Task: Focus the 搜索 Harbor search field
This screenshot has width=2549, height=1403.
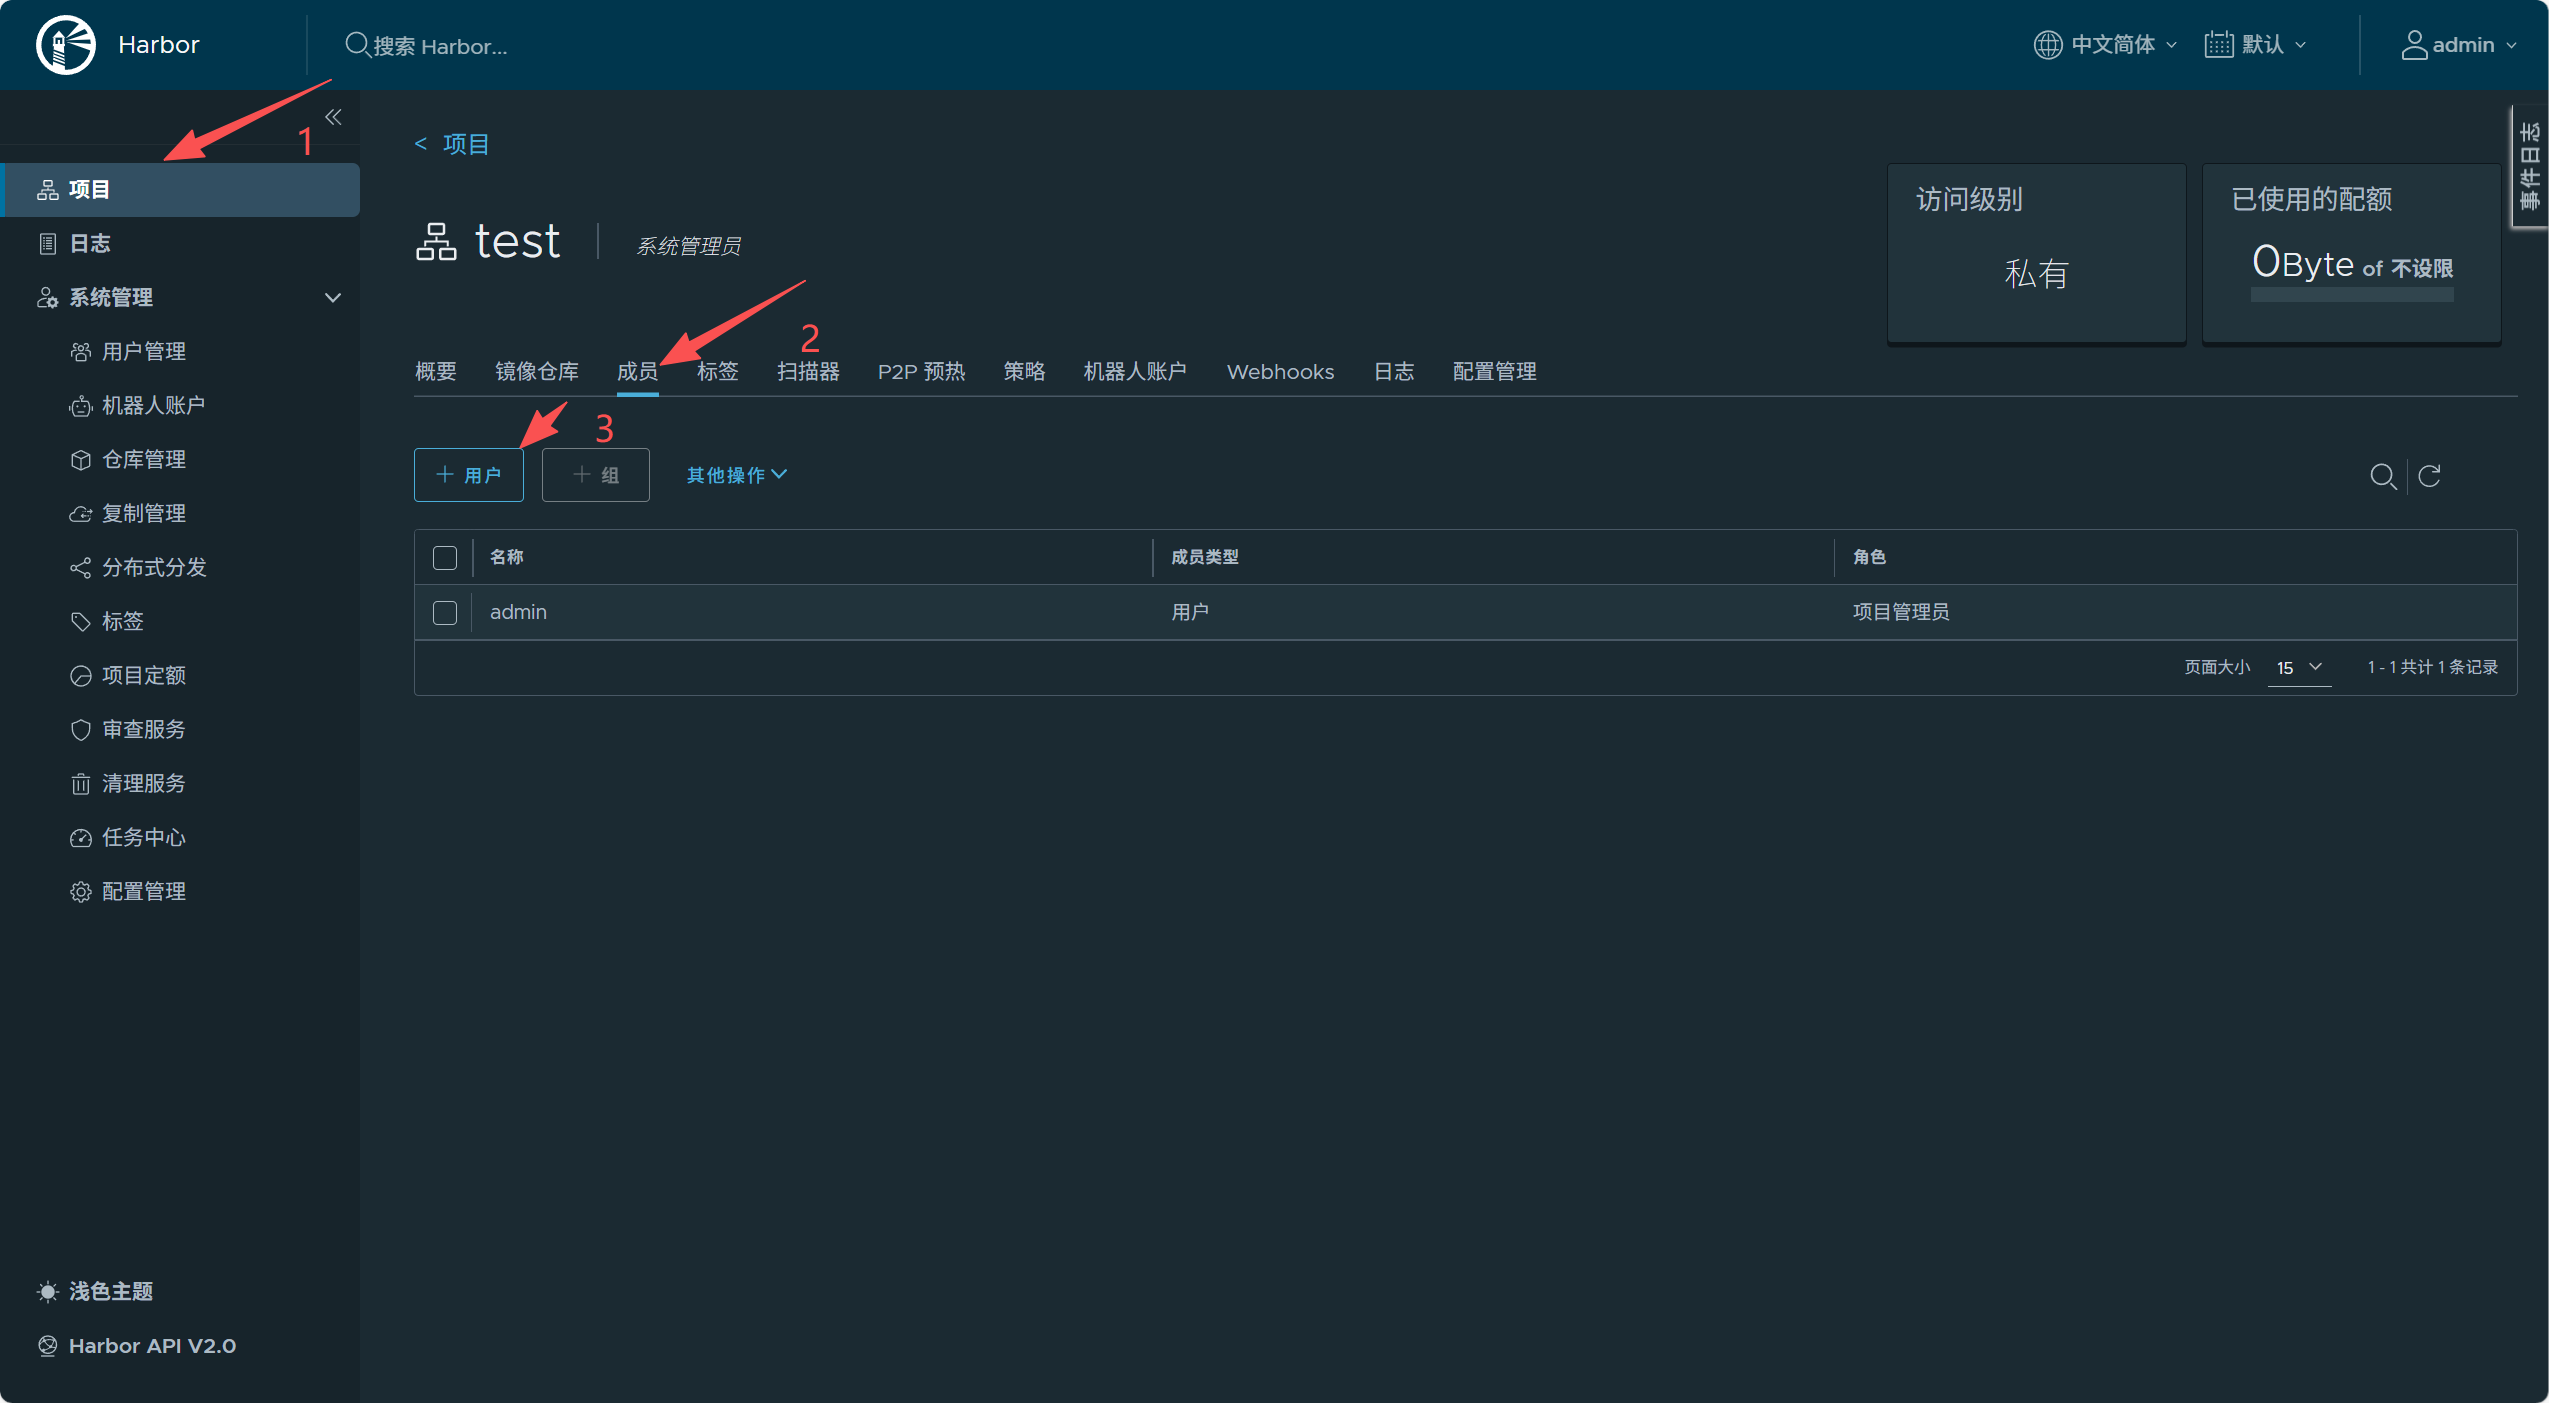Action: (440, 46)
